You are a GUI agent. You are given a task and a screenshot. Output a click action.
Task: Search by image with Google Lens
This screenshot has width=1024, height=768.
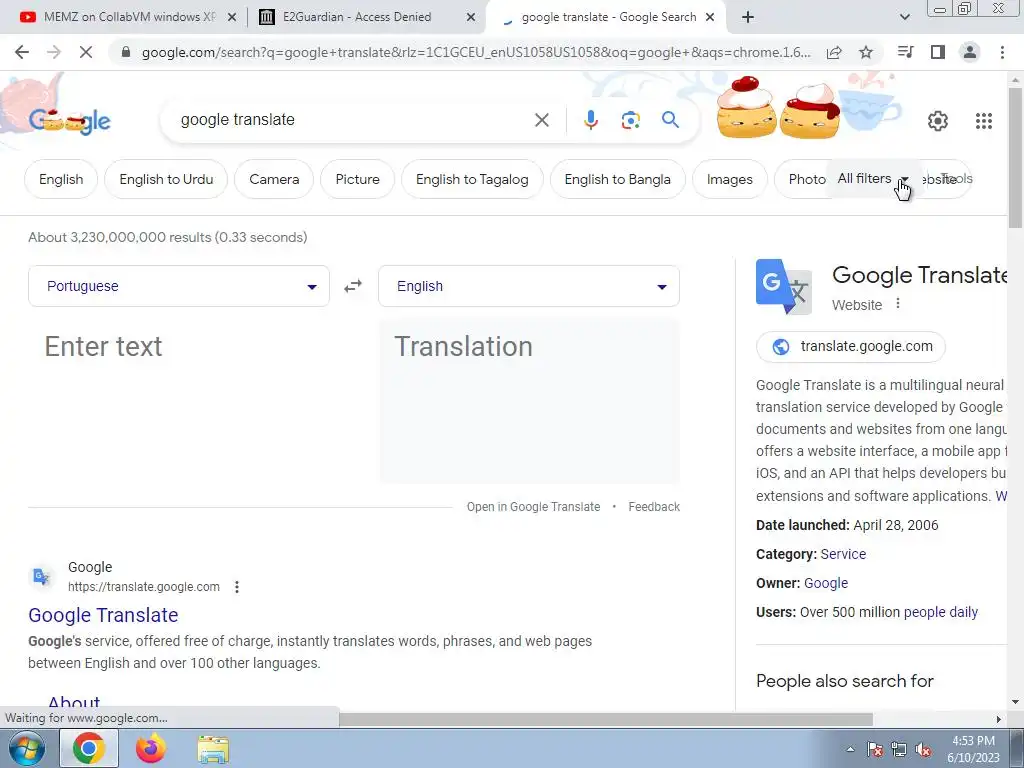coord(630,120)
